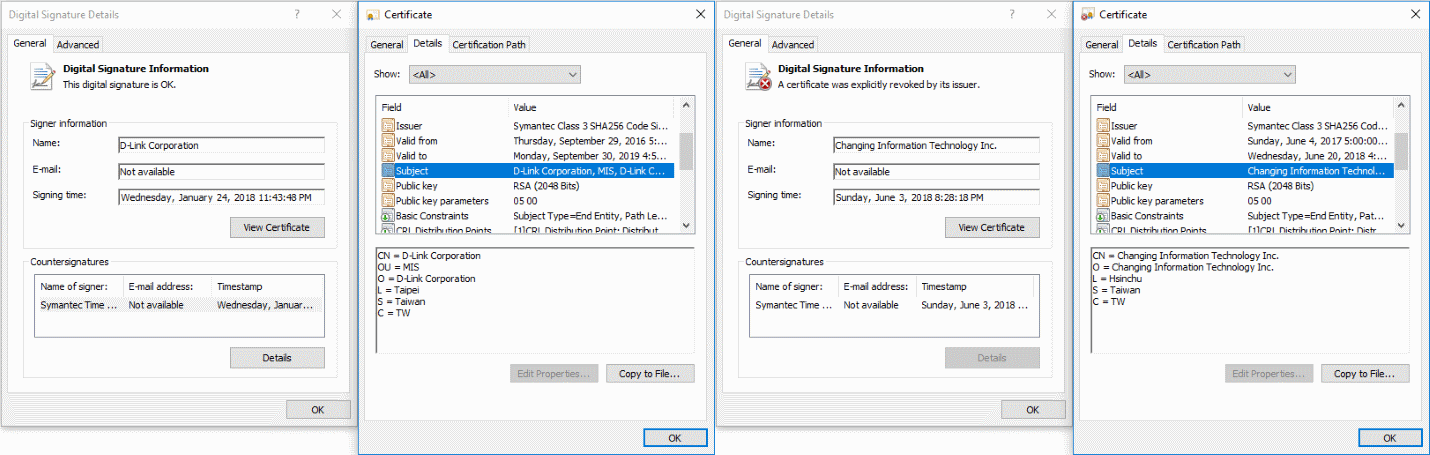Click help question mark in revoked signature dialog
The width and height of the screenshot is (1430, 455).
1012,14
